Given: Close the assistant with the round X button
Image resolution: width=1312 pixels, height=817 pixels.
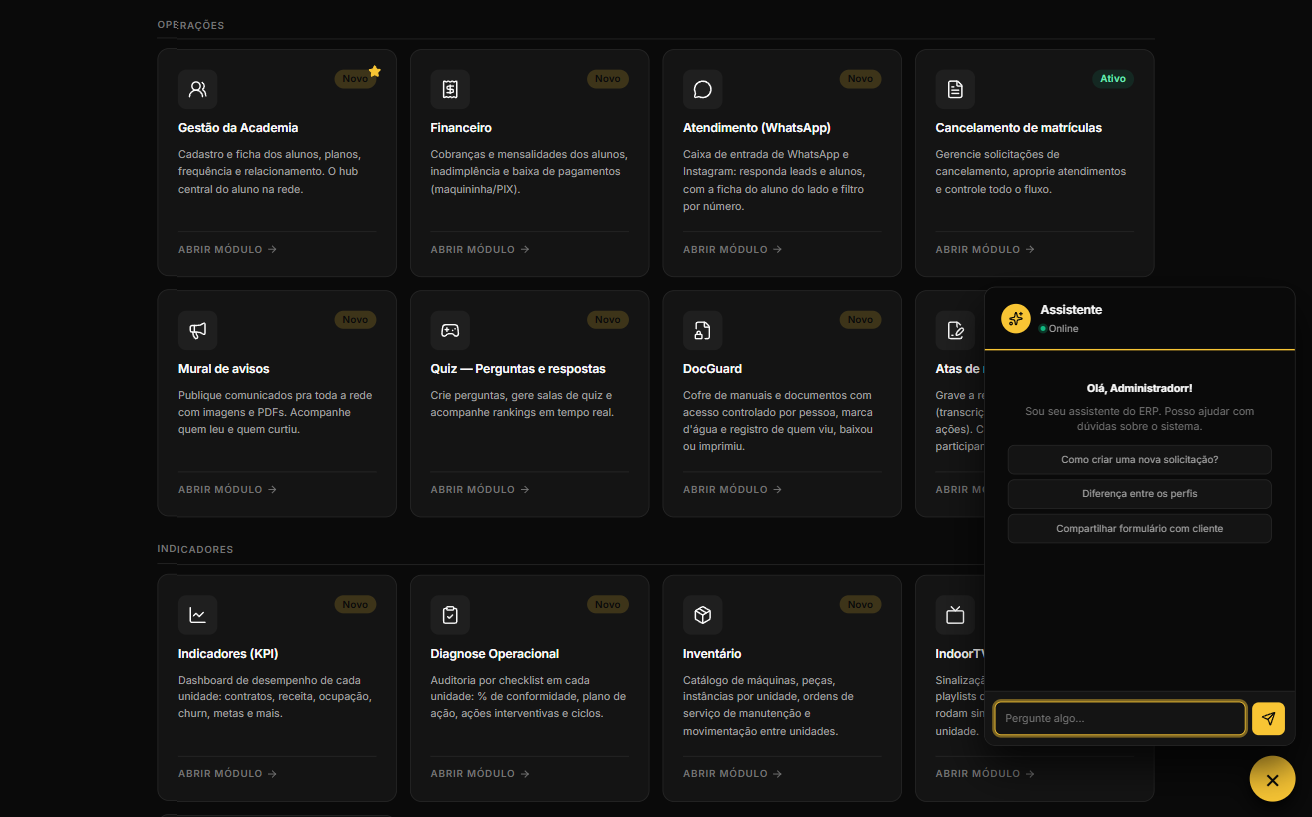Looking at the screenshot, I should 1272,779.
